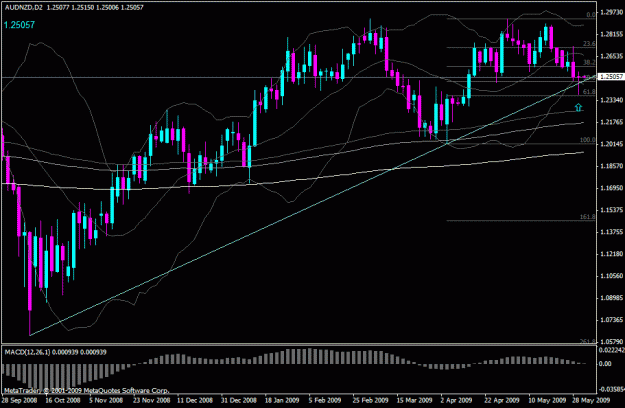Click the cyan up-arrow marker on the chart
The image size is (625, 408).
point(578,107)
